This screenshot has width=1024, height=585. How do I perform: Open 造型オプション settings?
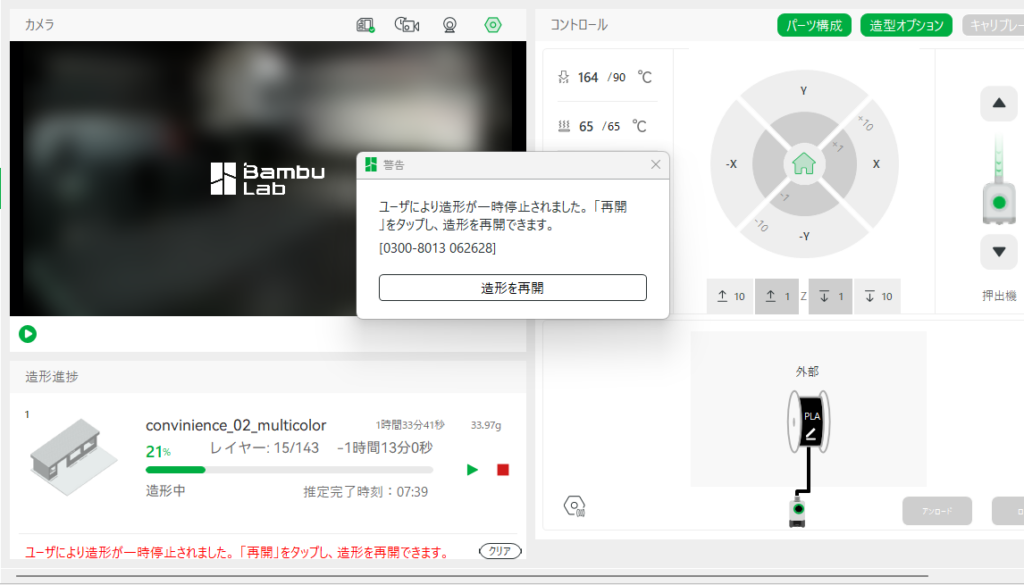905,25
